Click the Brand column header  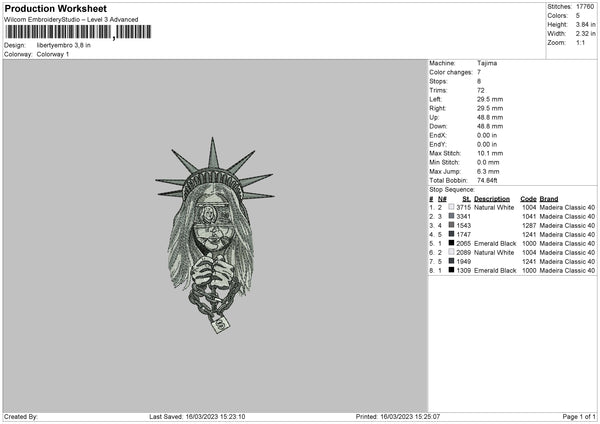[x=549, y=199]
